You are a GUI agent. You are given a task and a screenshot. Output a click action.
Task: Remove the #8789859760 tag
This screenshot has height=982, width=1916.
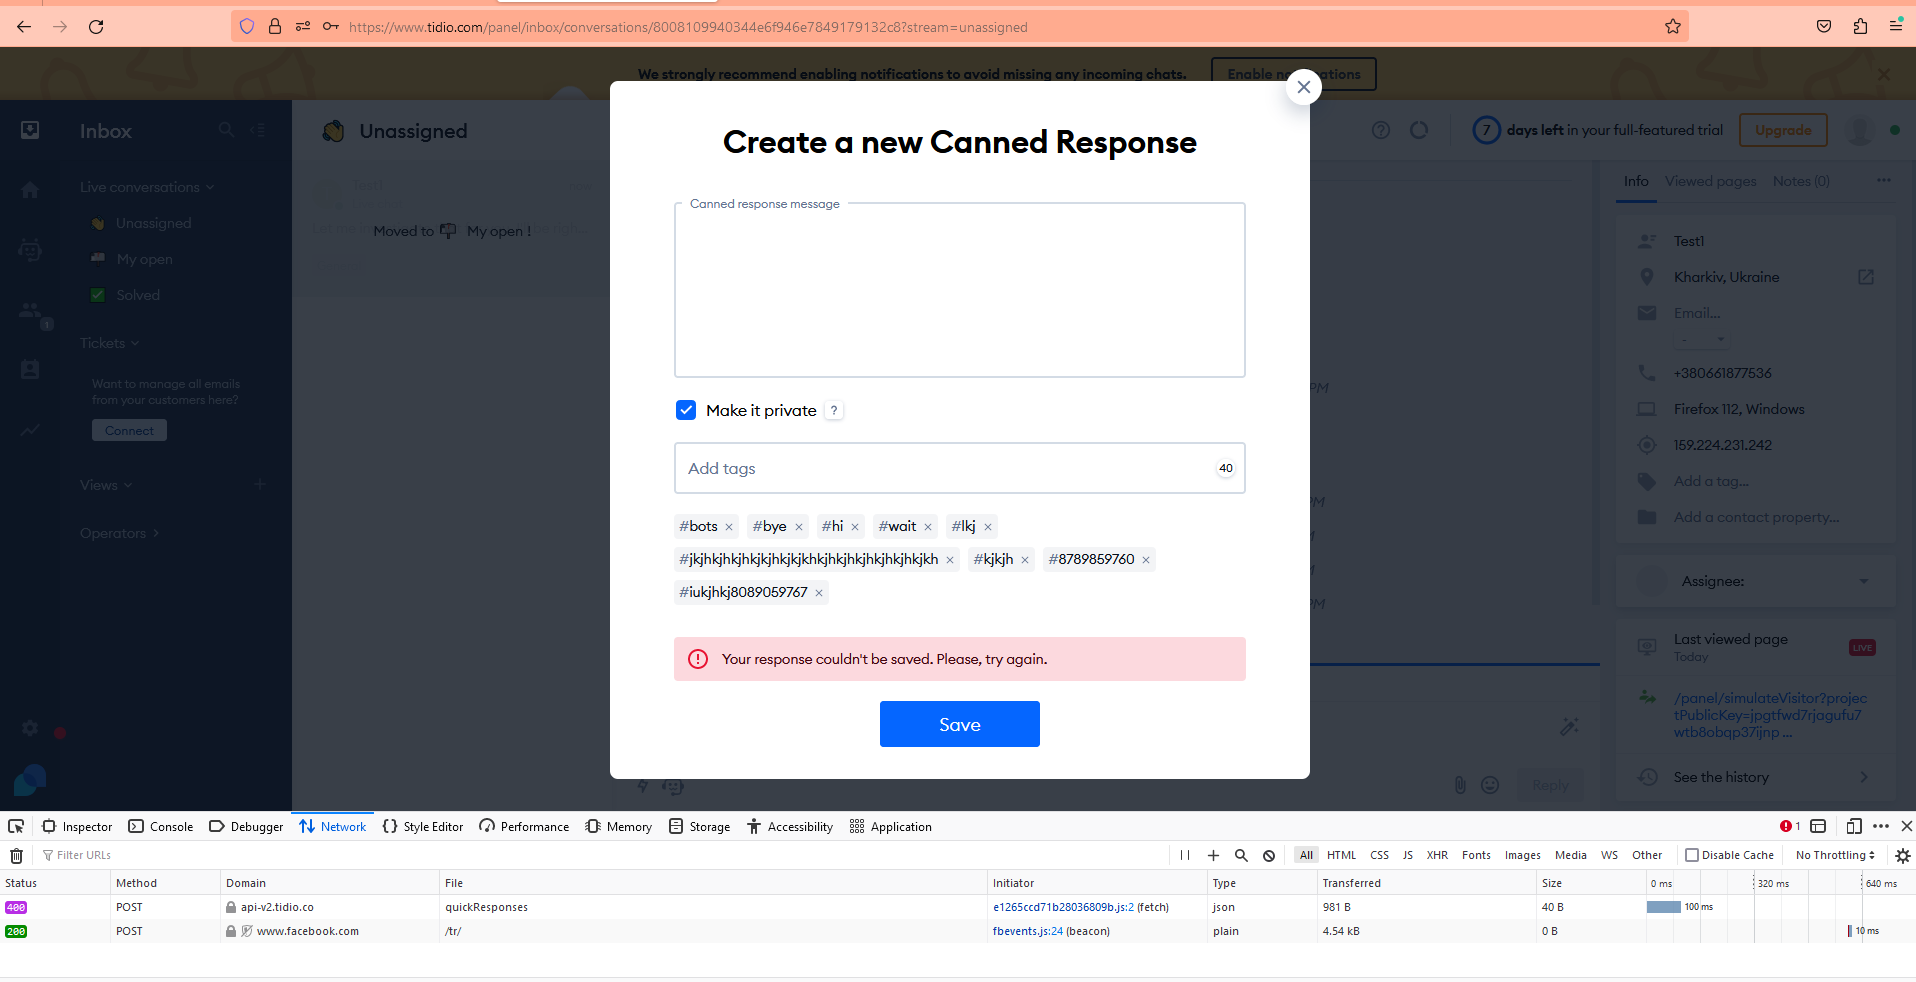(1146, 560)
